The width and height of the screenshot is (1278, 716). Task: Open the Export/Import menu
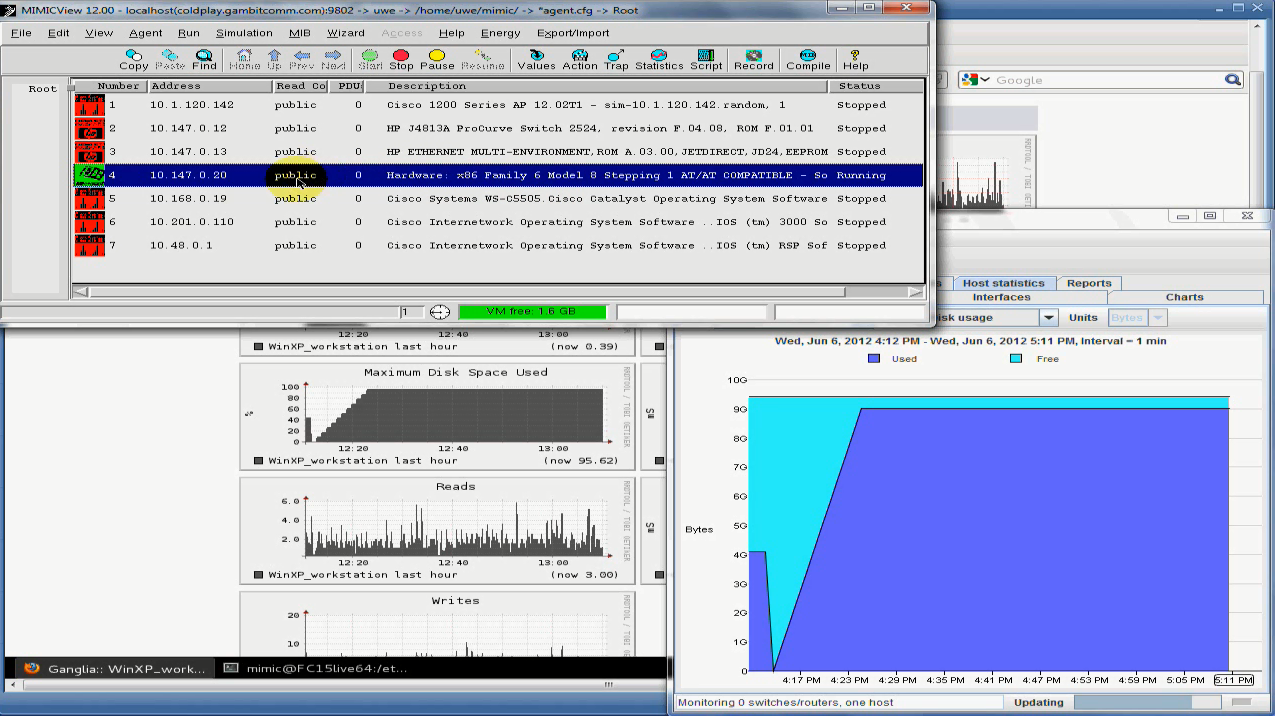[573, 33]
